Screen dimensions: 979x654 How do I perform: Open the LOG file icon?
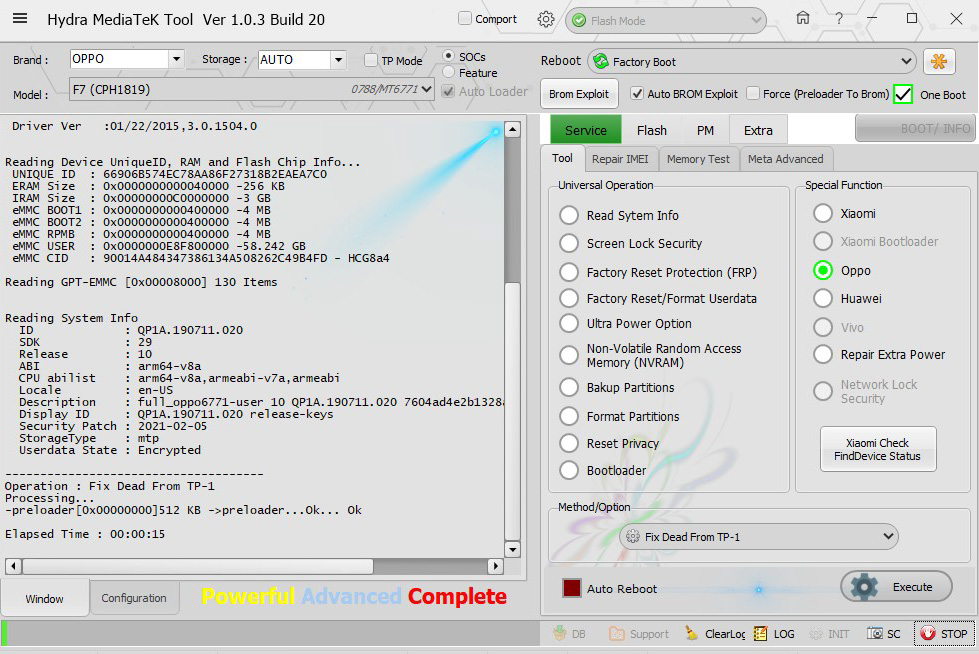click(760, 633)
